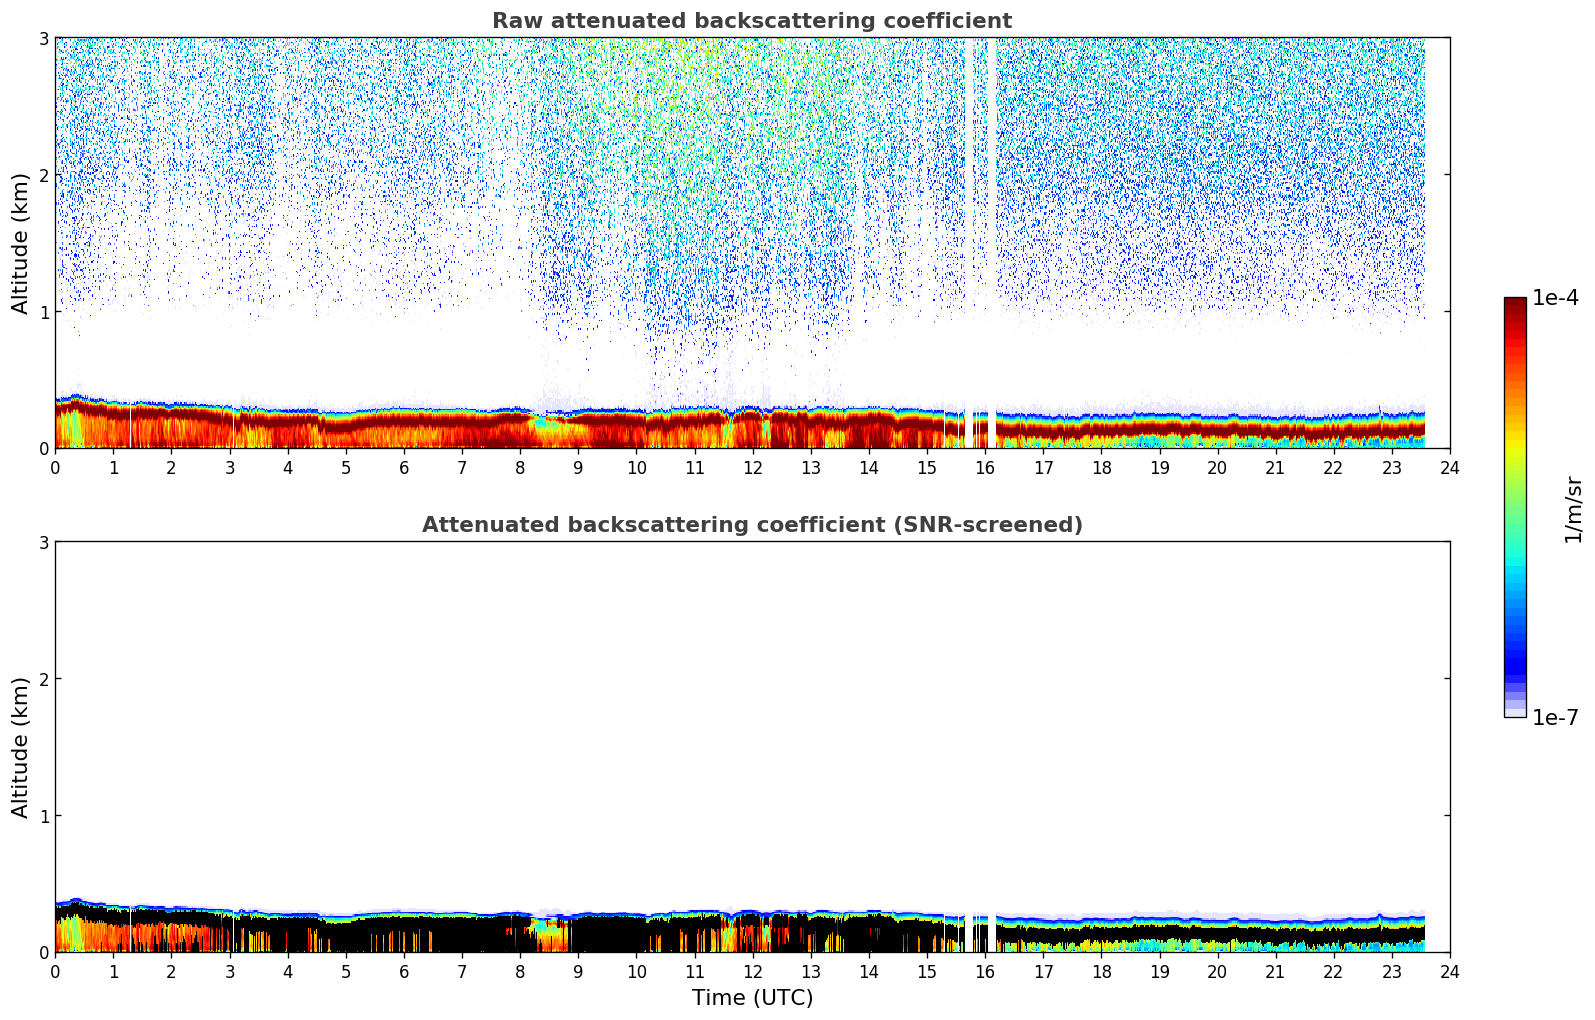This screenshot has height=1020, width=1595.
Task: Pick the dark red top of the colorbar
Action: coord(1514,304)
